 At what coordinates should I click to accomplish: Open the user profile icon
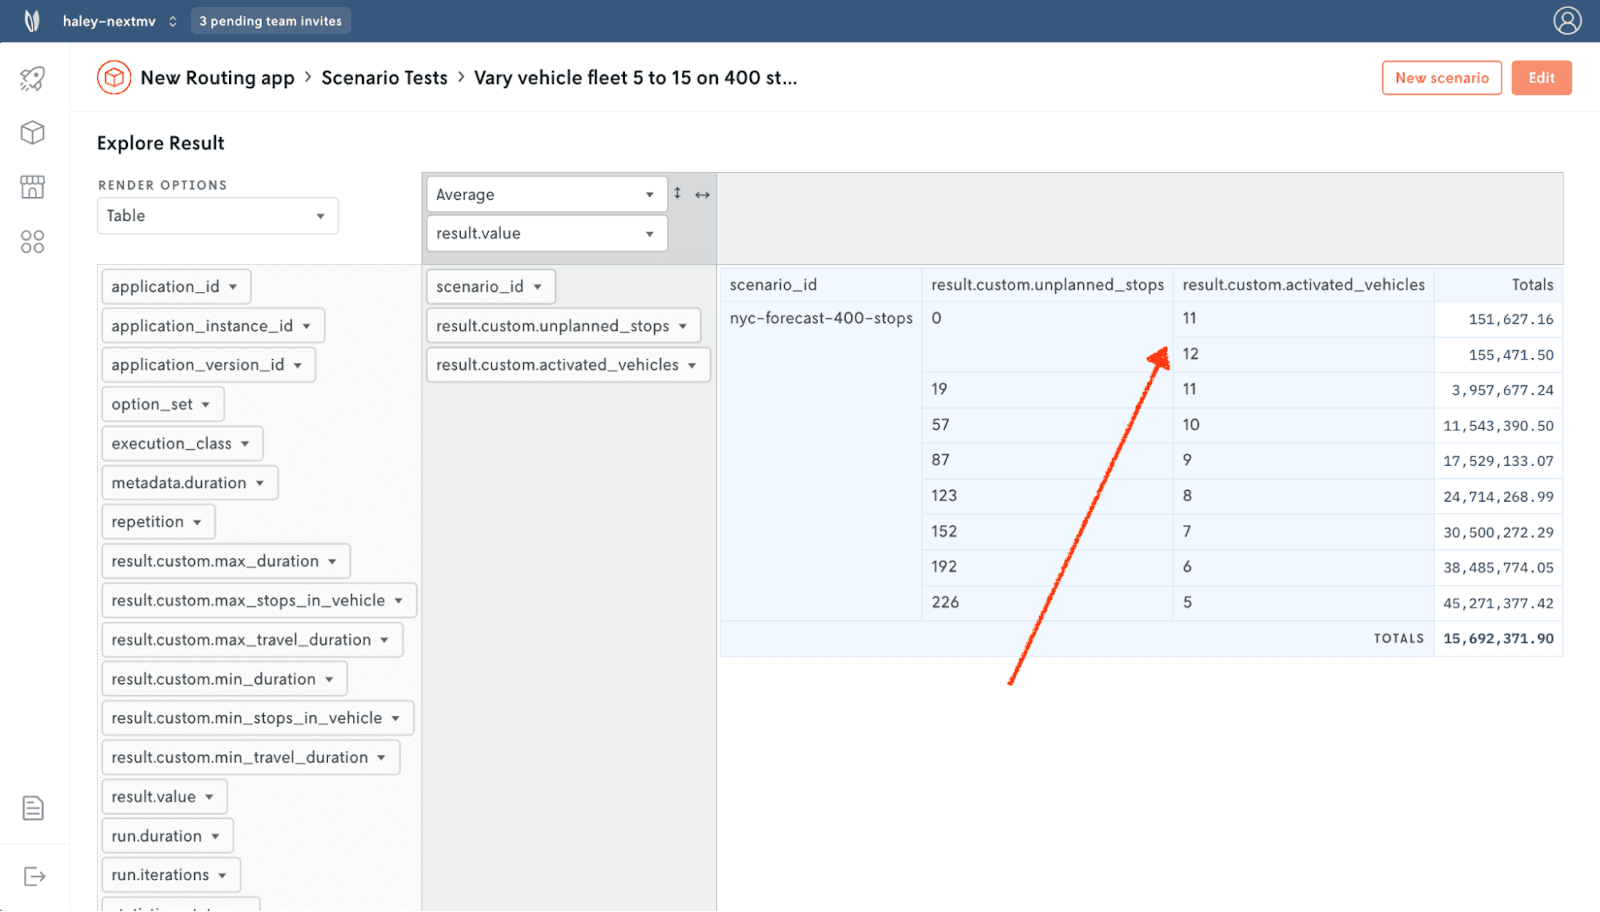1567,21
